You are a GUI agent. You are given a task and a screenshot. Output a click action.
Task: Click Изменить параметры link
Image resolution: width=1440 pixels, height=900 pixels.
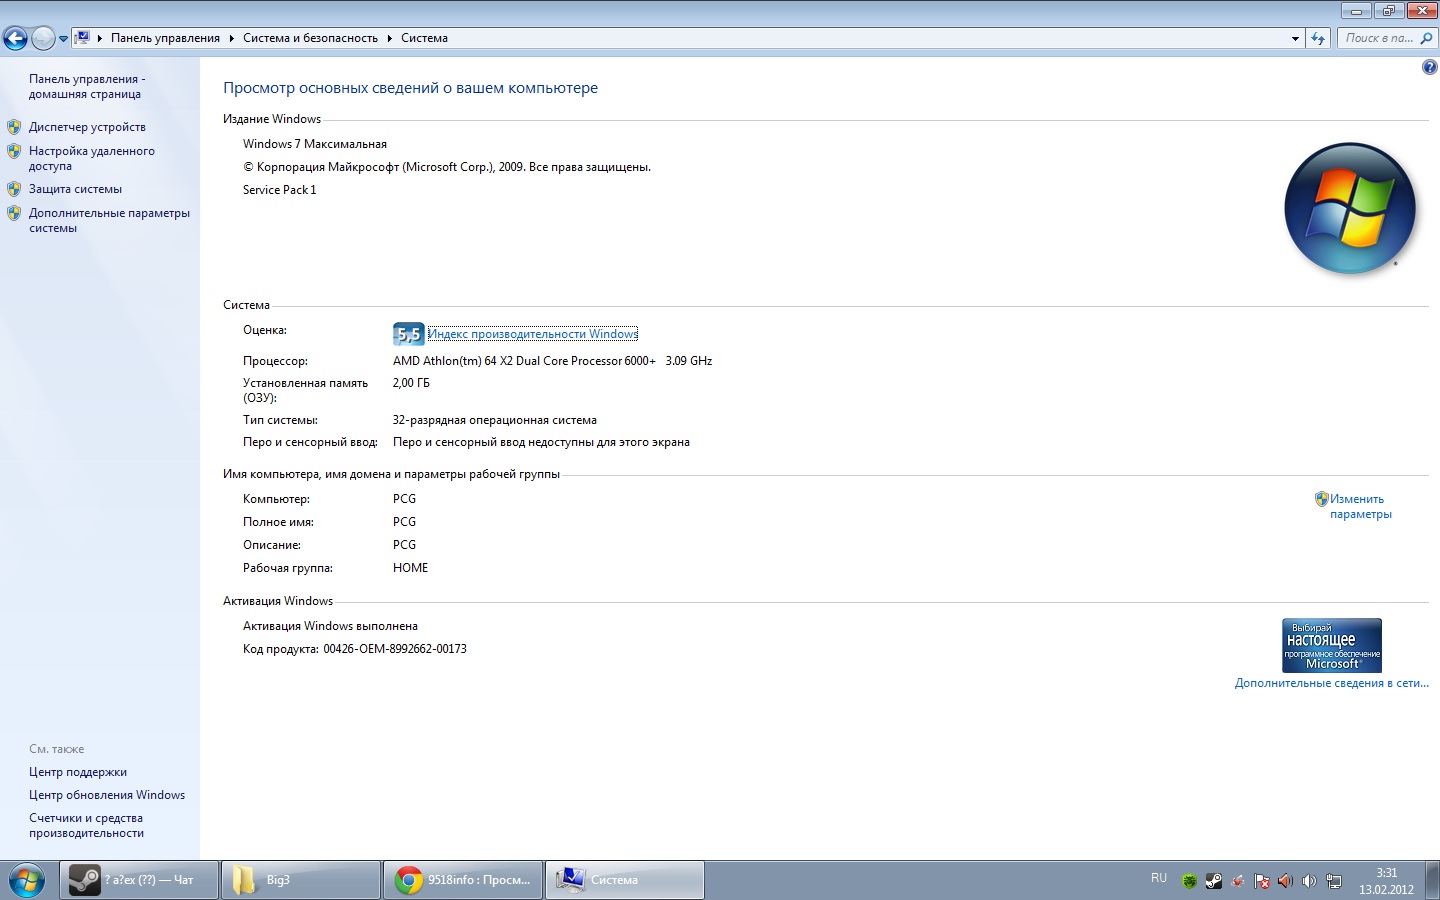tap(1360, 506)
